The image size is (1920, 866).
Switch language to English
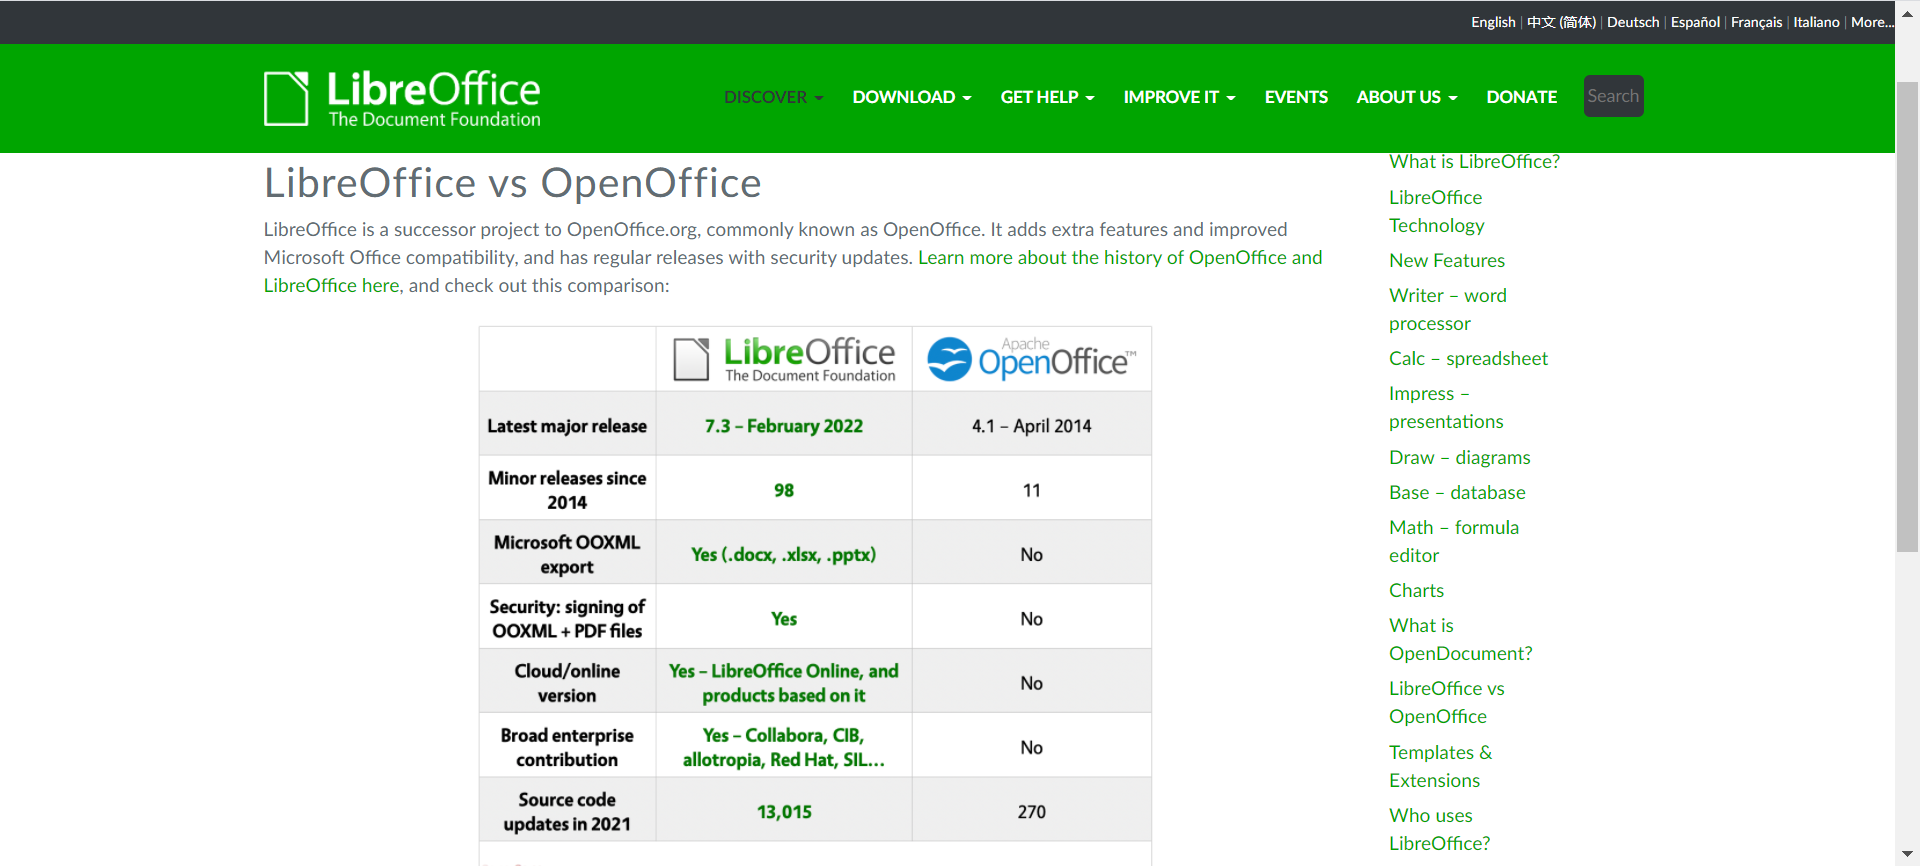point(1493,22)
